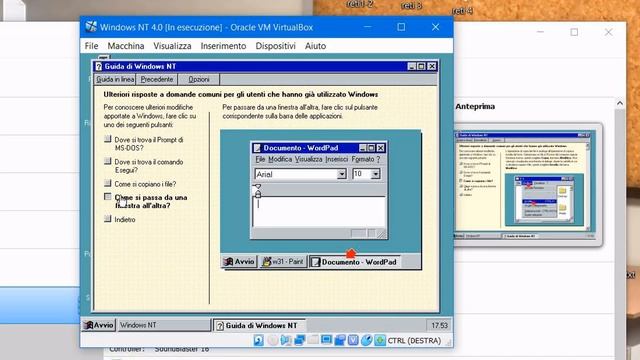Select the 'Windows NT' taskbar button
Viewport: 640px width, 360px height.
(x=164, y=325)
